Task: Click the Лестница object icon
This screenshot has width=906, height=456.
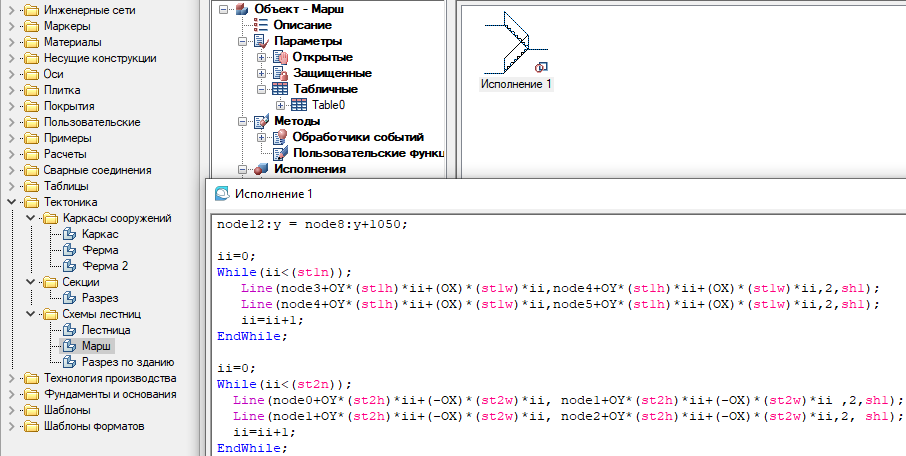Action: [x=69, y=330]
